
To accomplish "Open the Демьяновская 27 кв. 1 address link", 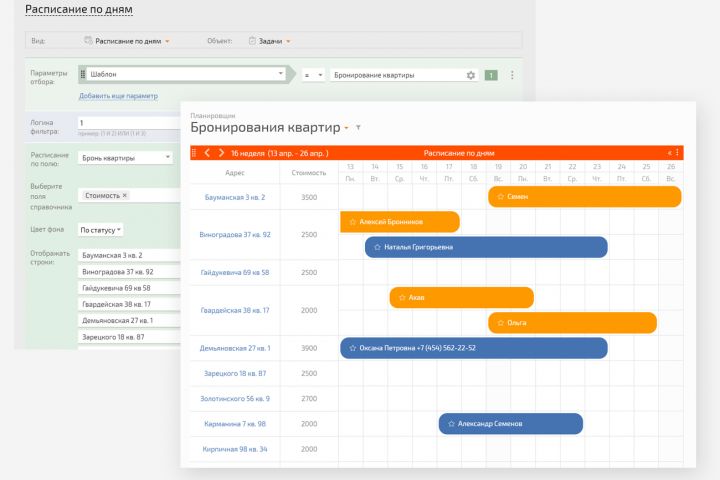I will [235, 348].
